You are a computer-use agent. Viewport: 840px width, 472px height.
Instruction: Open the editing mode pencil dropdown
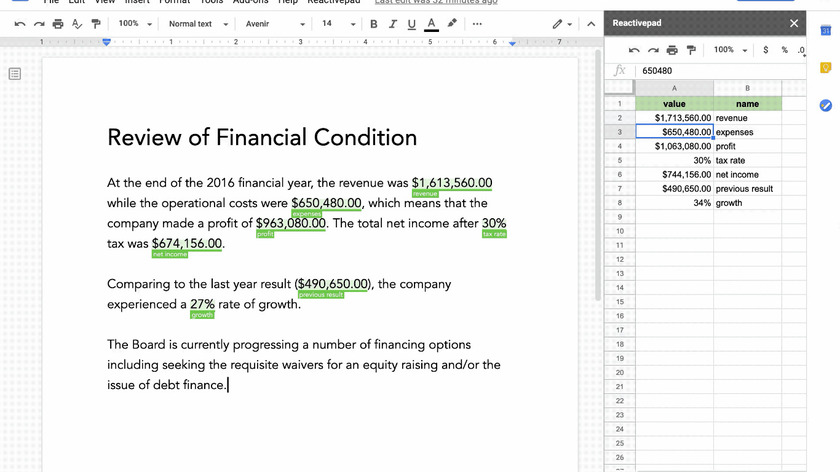point(562,24)
